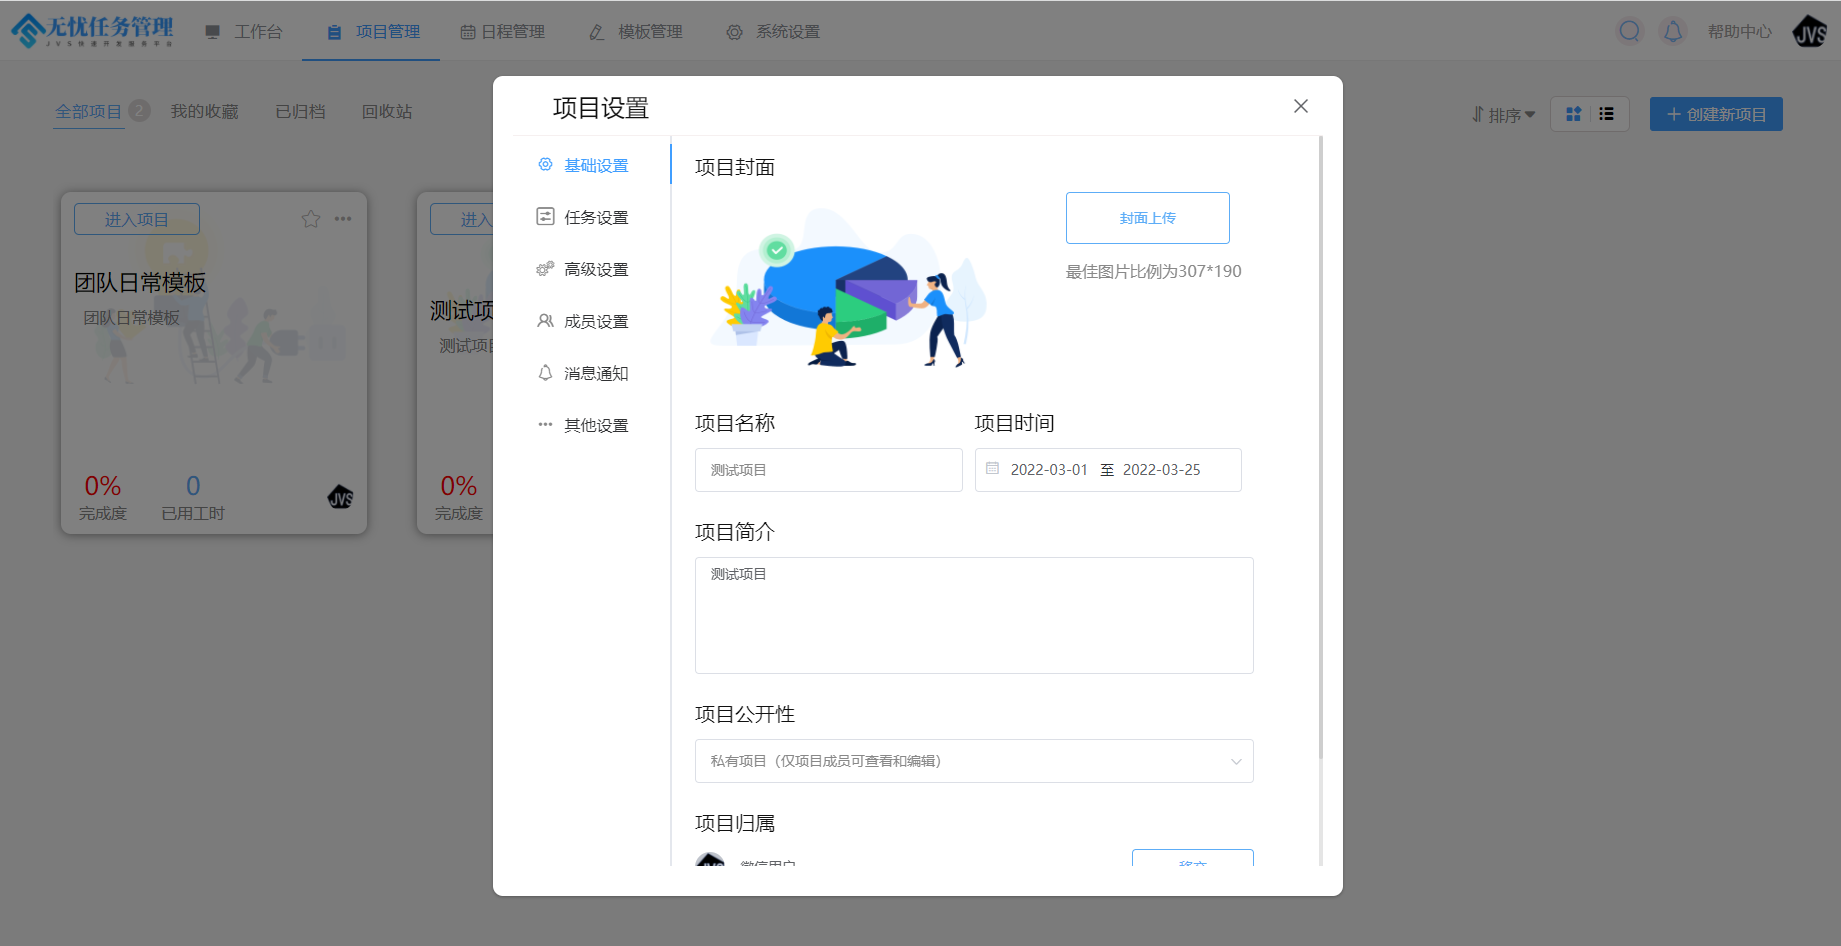Click the 团队日常模板 project title

140,283
